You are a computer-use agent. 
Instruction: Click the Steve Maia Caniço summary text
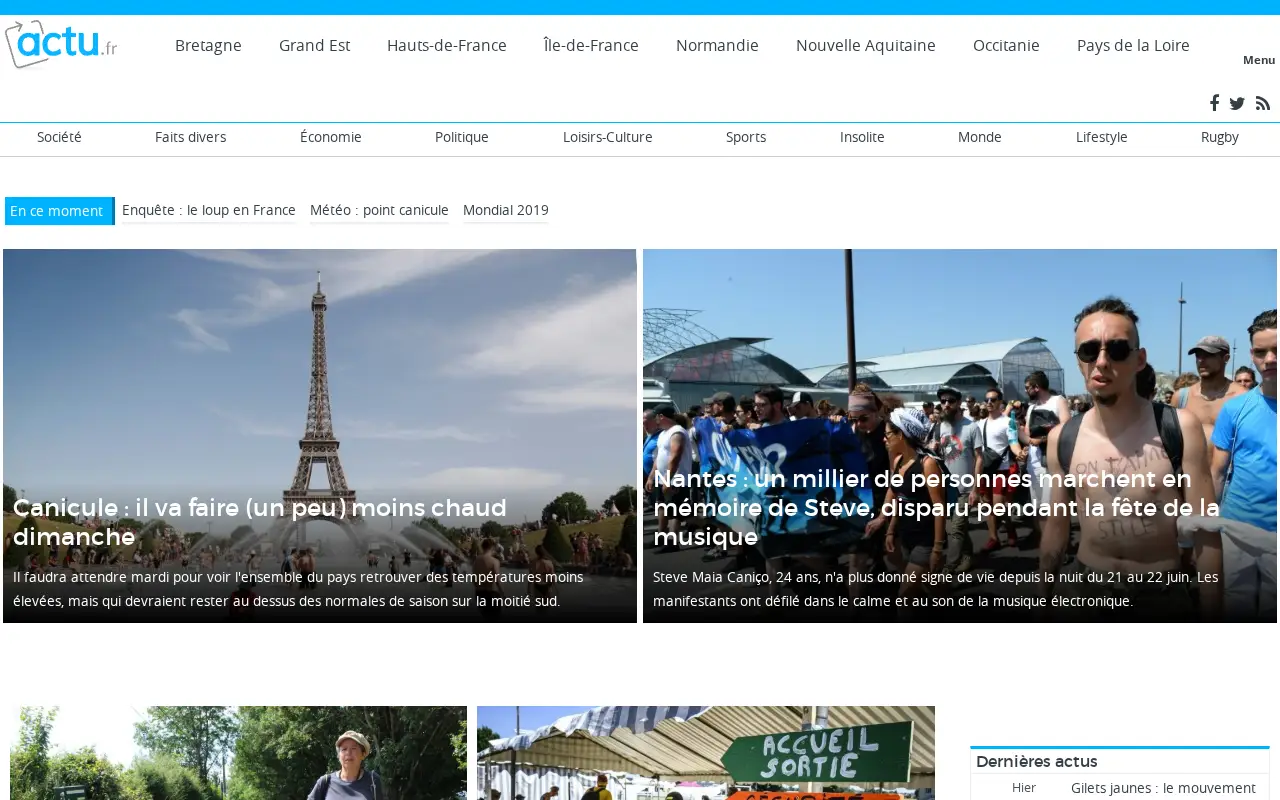tap(936, 589)
